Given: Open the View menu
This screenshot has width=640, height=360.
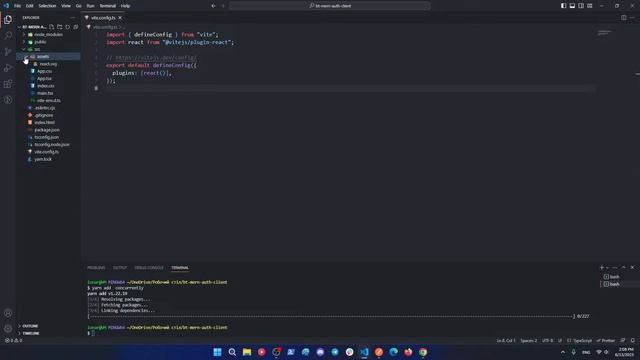Looking at the screenshot, I should pyautogui.click(x=66, y=6).
